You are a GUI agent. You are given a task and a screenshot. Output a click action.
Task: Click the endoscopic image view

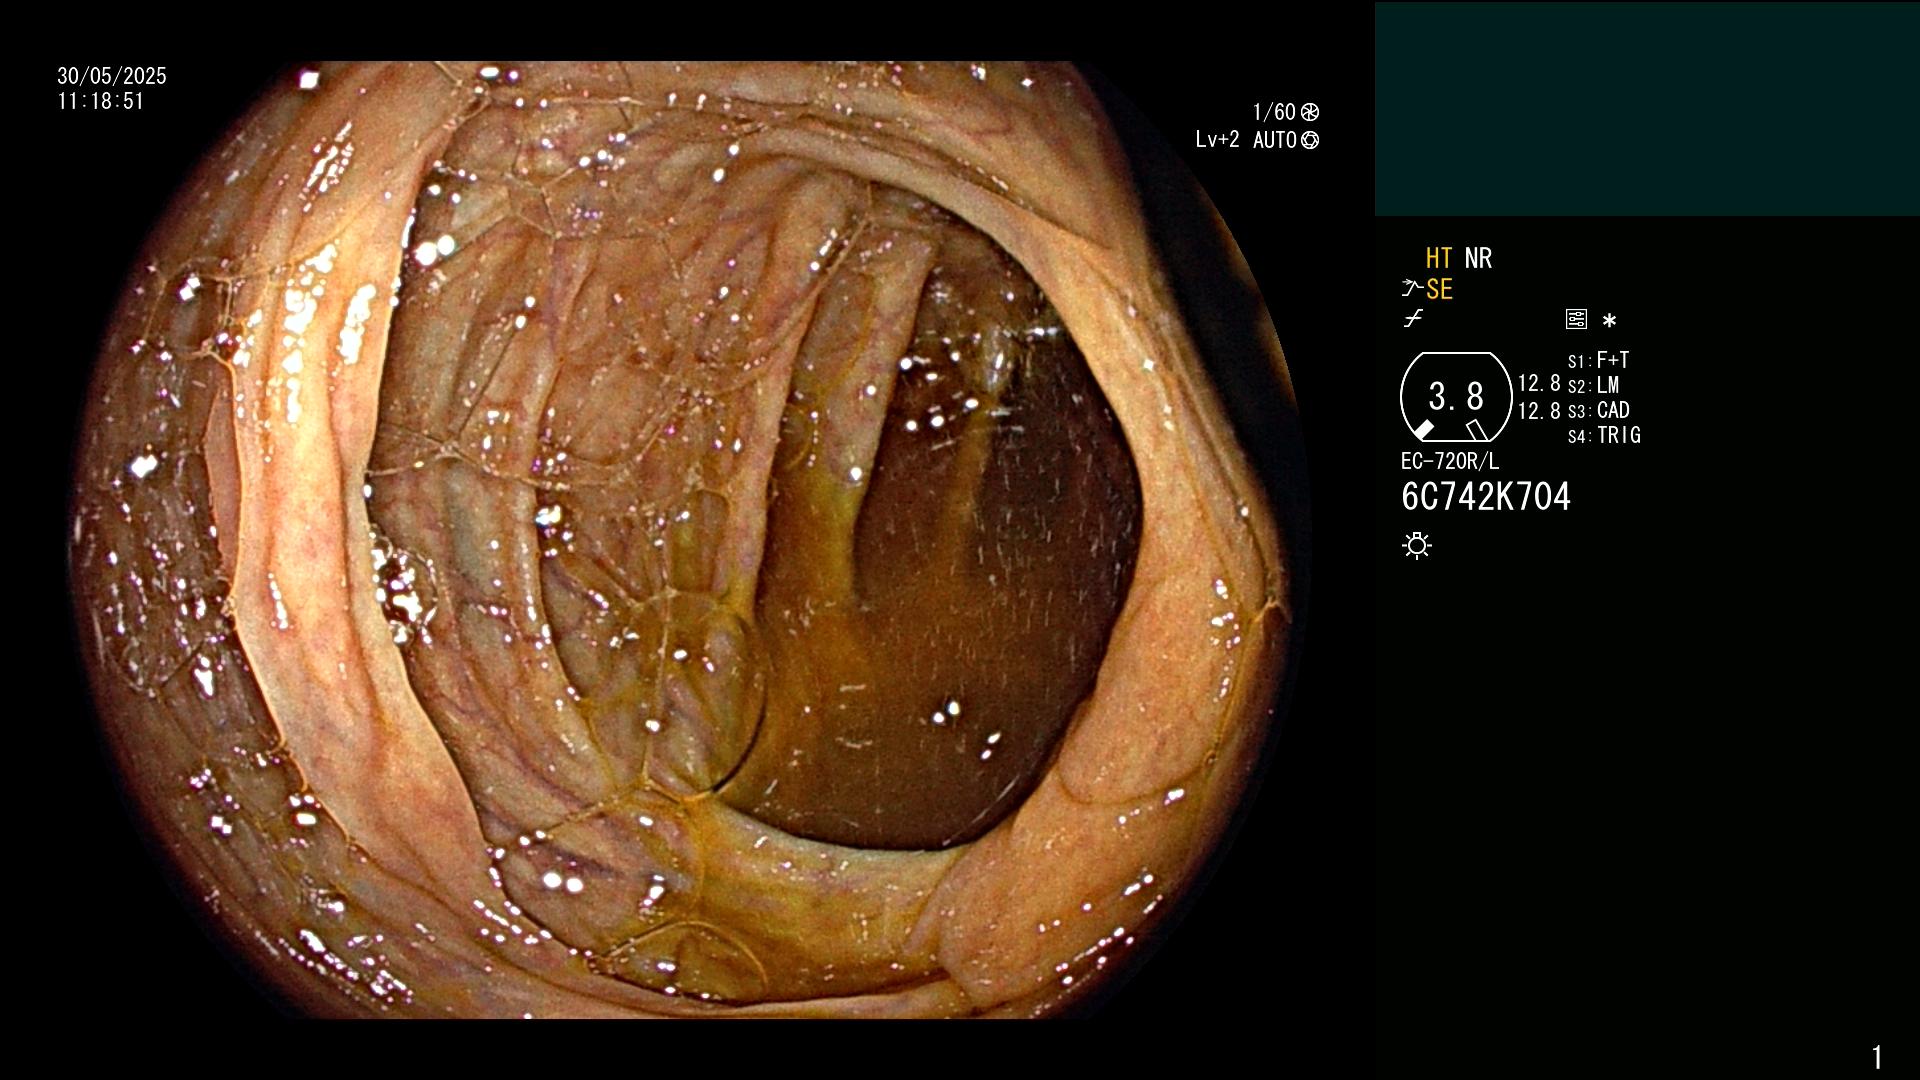click(x=690, y=540)
